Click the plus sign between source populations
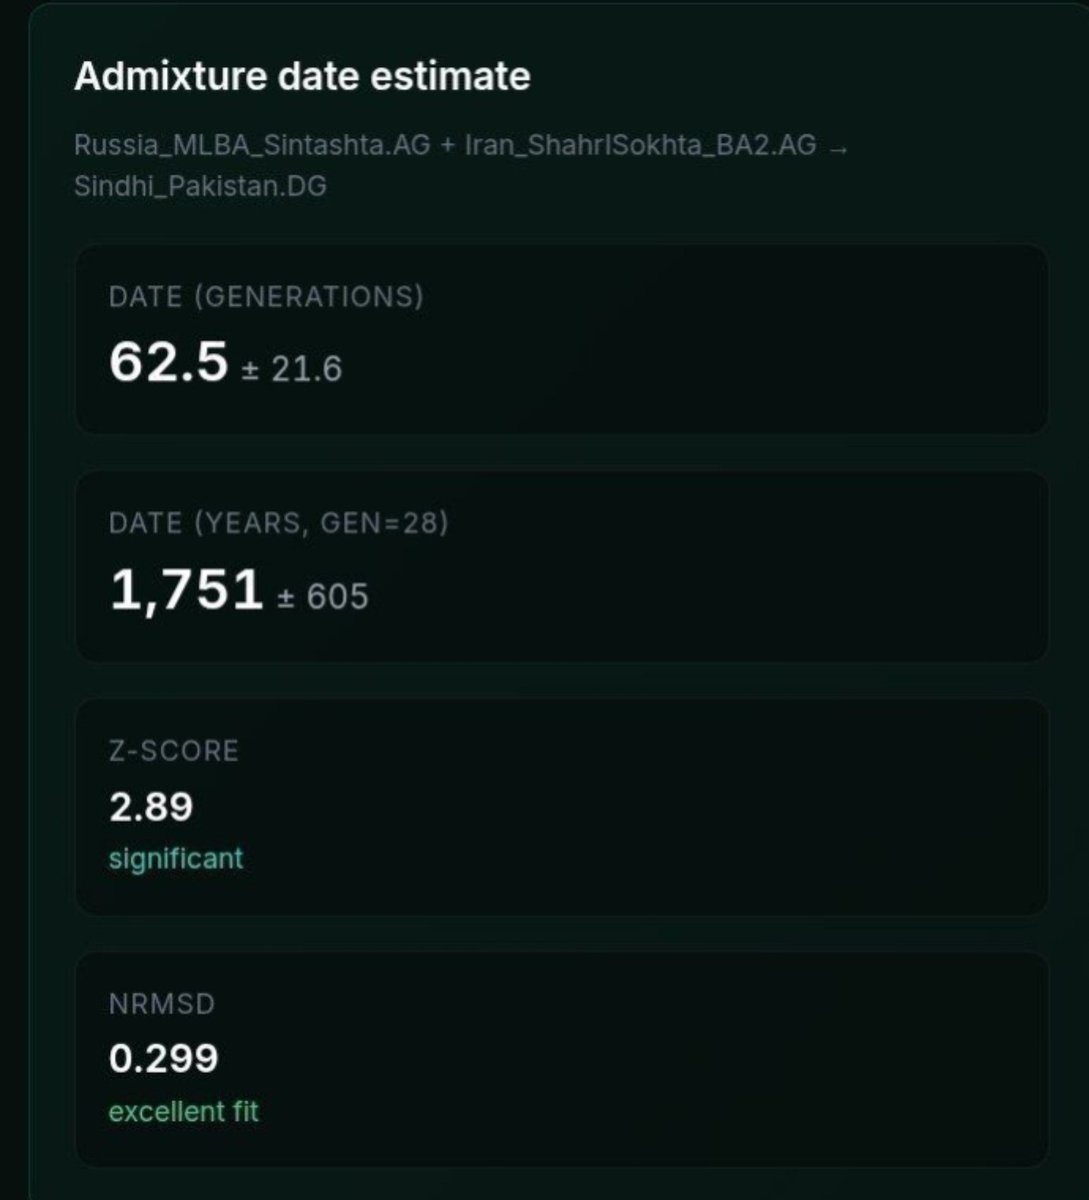1089x1200 pixels. coord(448,146)
